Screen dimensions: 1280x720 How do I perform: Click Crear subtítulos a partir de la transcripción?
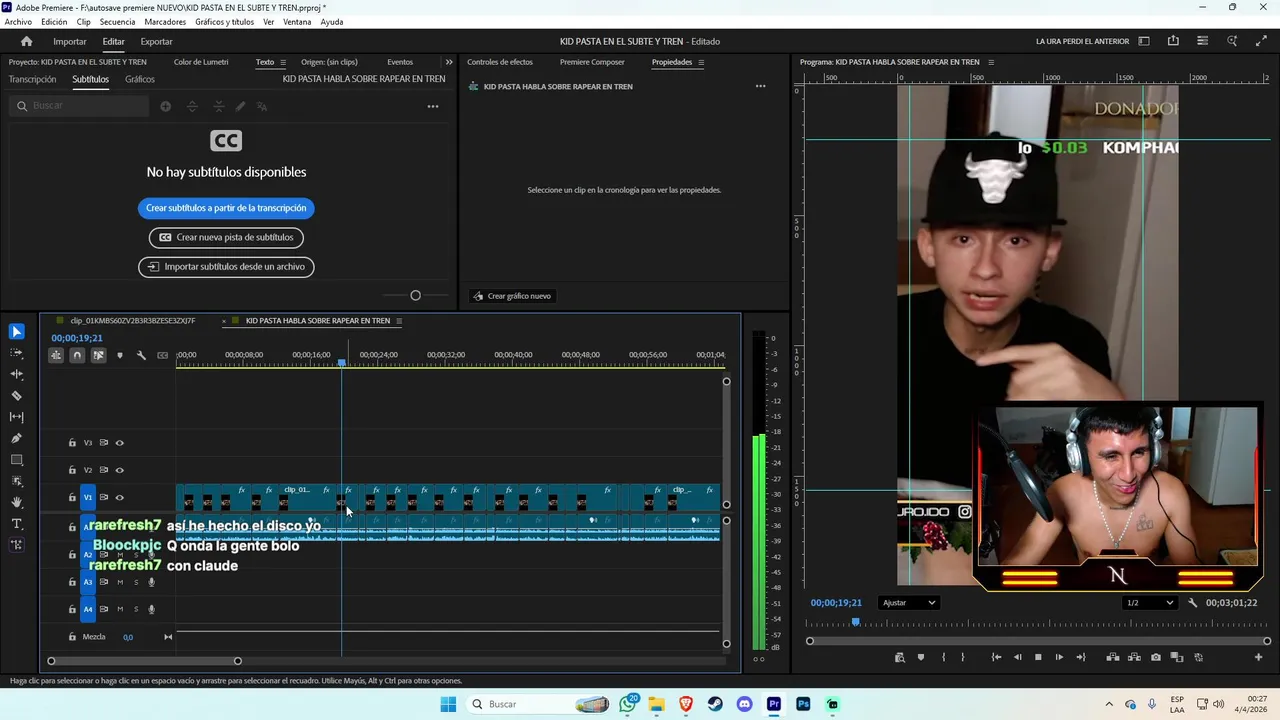point(226,208)
